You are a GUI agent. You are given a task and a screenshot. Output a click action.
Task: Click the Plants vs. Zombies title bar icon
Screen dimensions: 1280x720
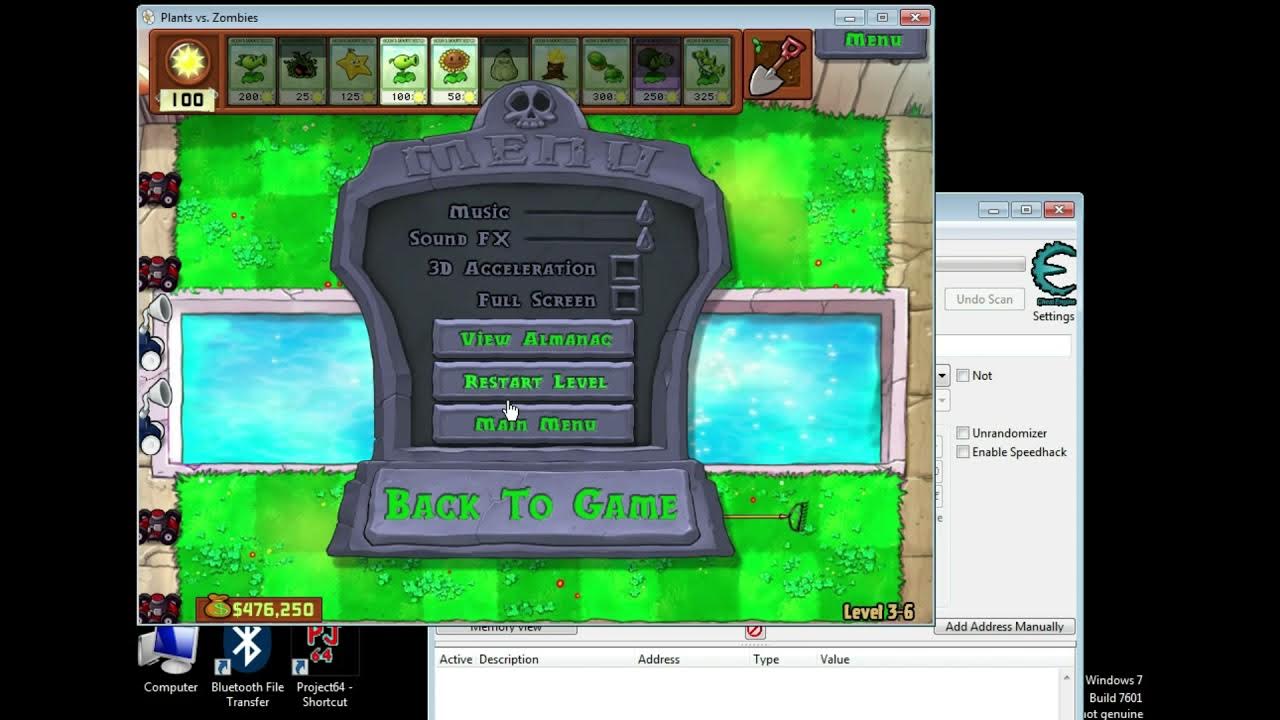pyautogui.click(x=149, y=17)
